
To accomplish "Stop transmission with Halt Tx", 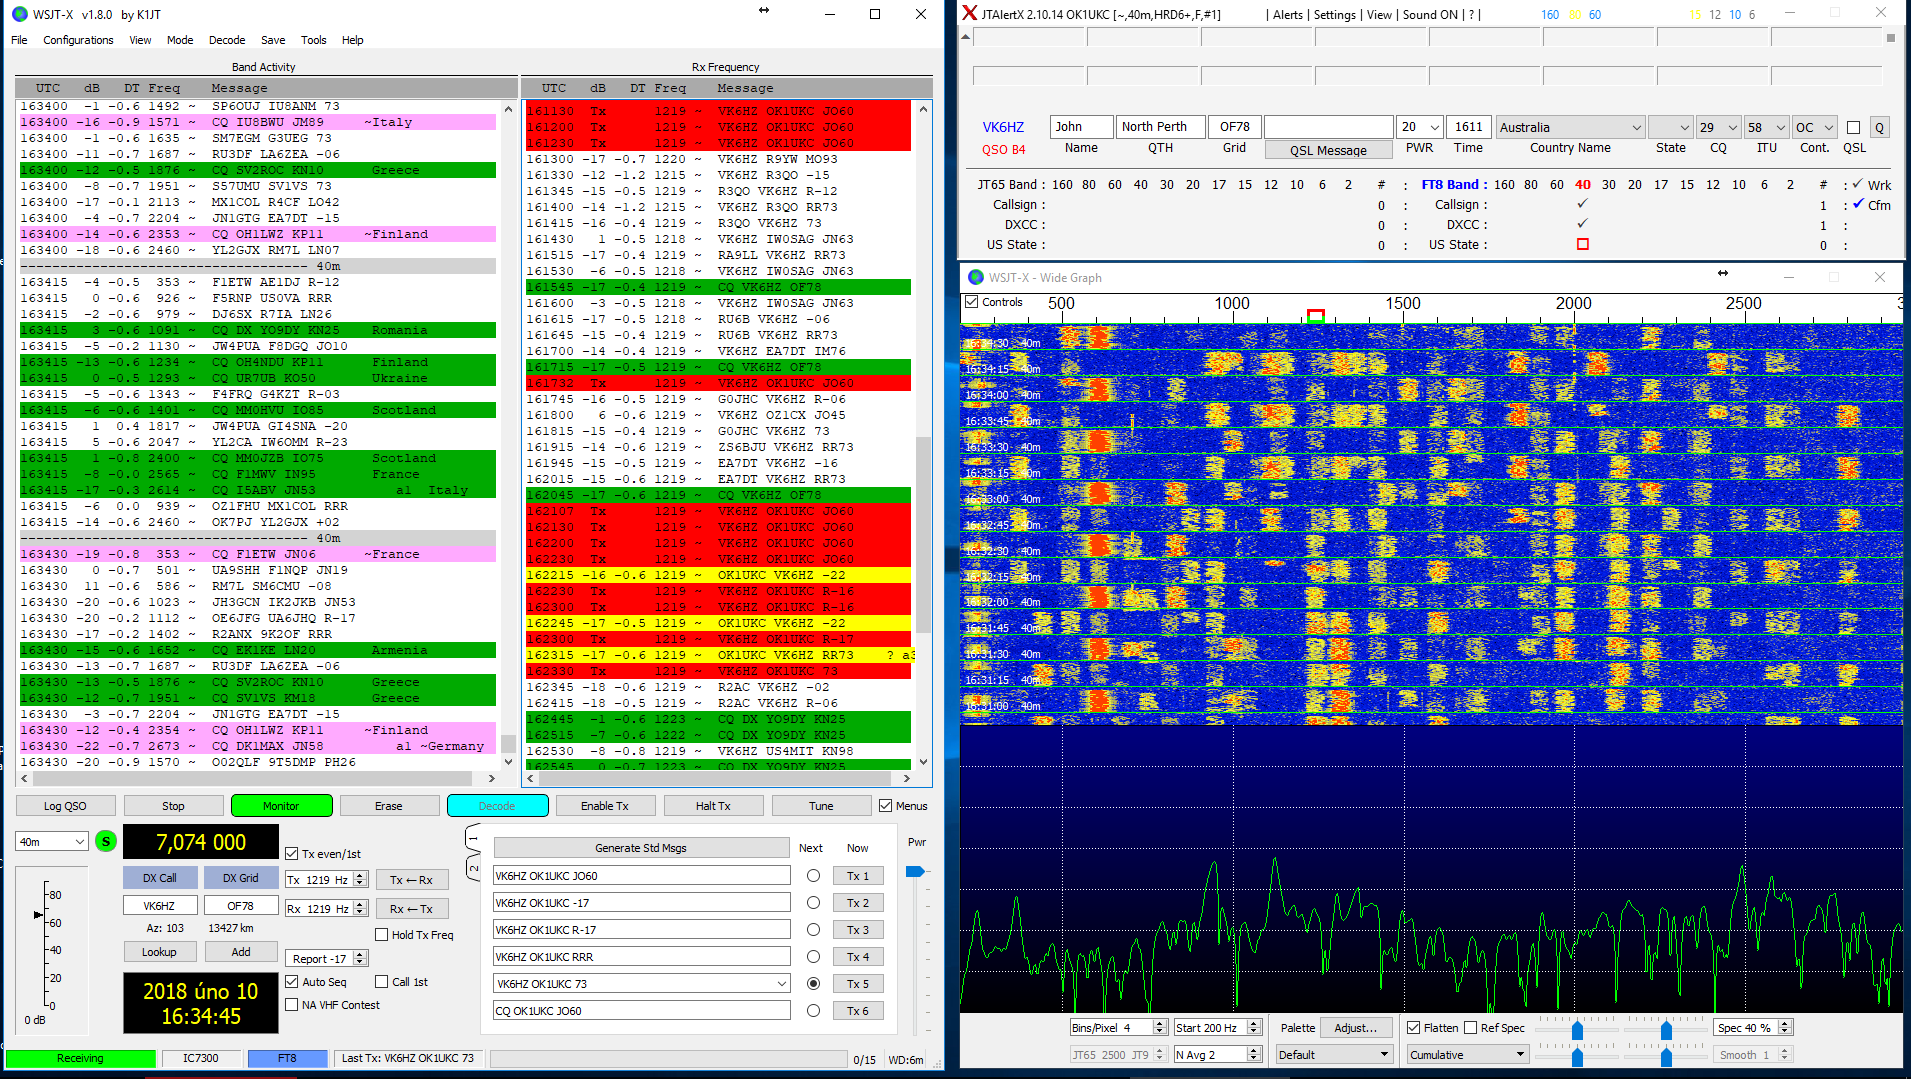I will [713, 805].
